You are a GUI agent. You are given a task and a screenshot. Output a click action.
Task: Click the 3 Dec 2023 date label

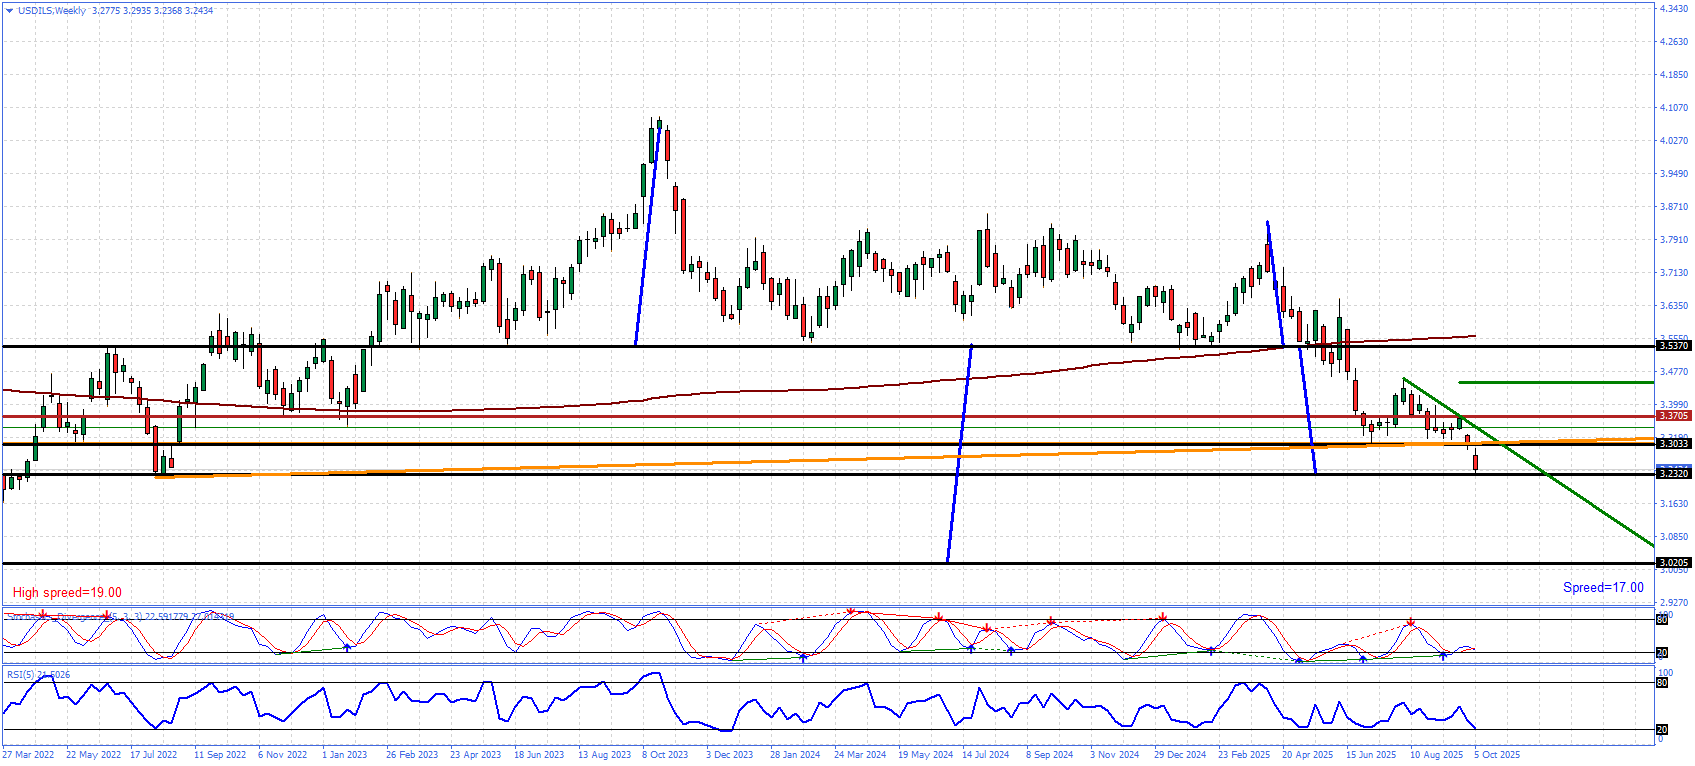click(730, 755)
